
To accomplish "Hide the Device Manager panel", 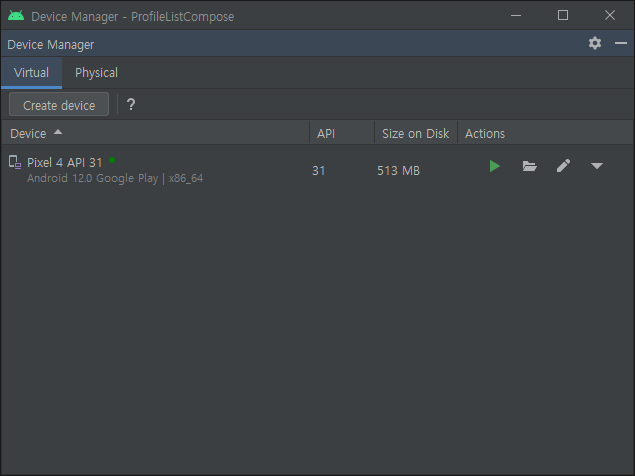I will point(620,43).
